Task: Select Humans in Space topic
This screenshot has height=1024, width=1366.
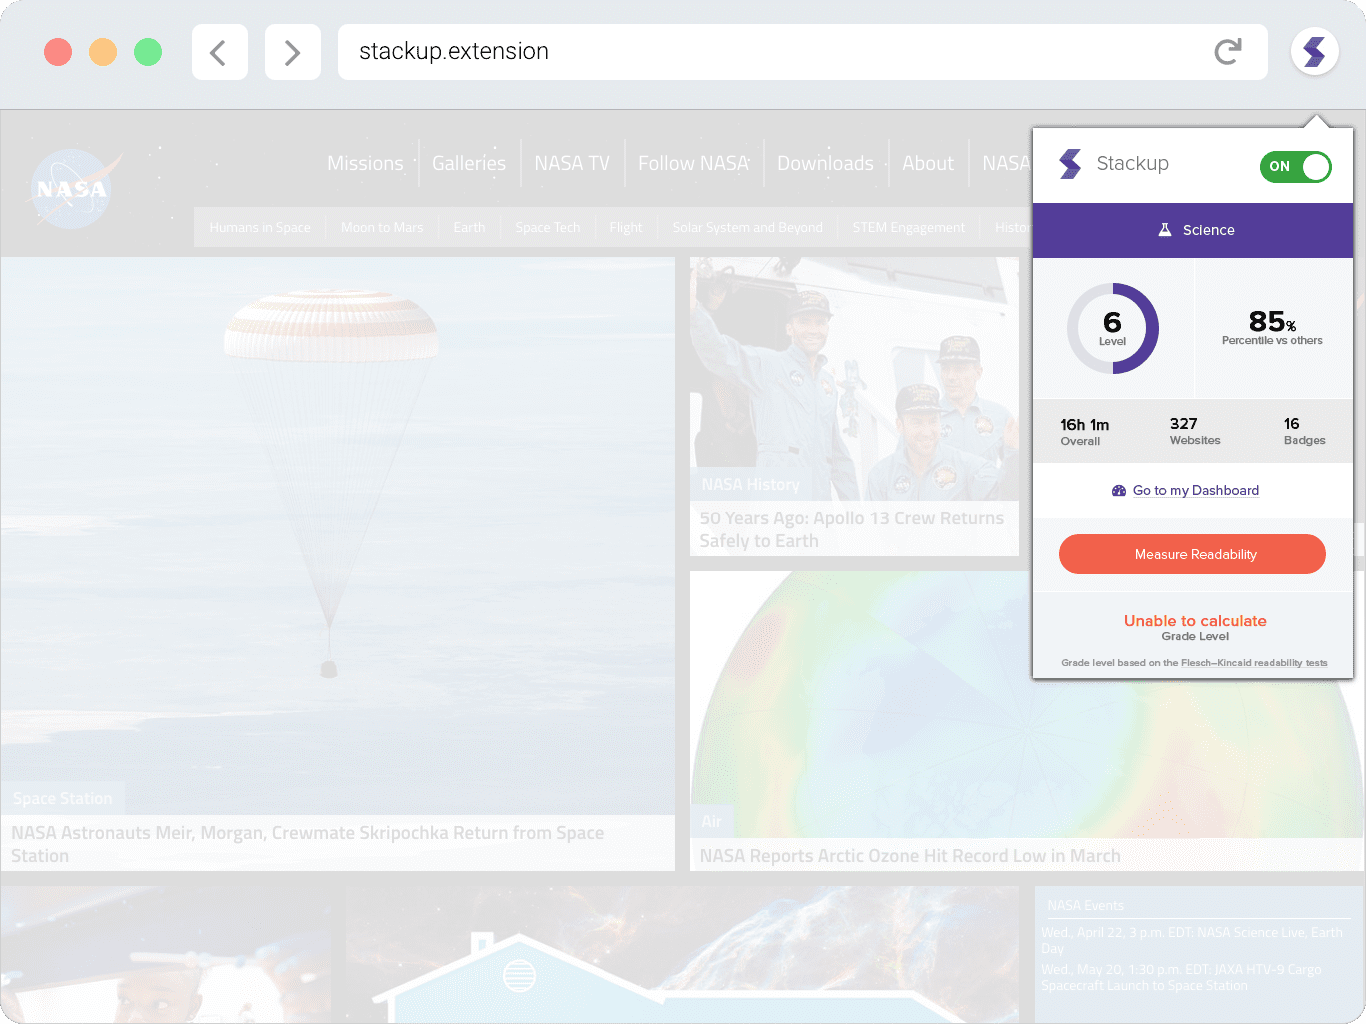Action: tap(260, 227)
